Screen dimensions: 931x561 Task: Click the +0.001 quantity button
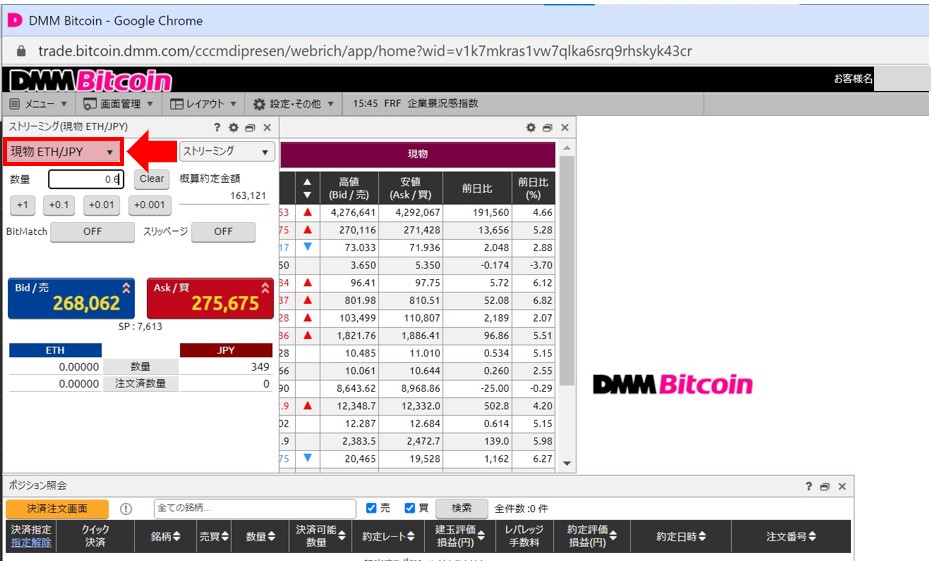(150, 205)
